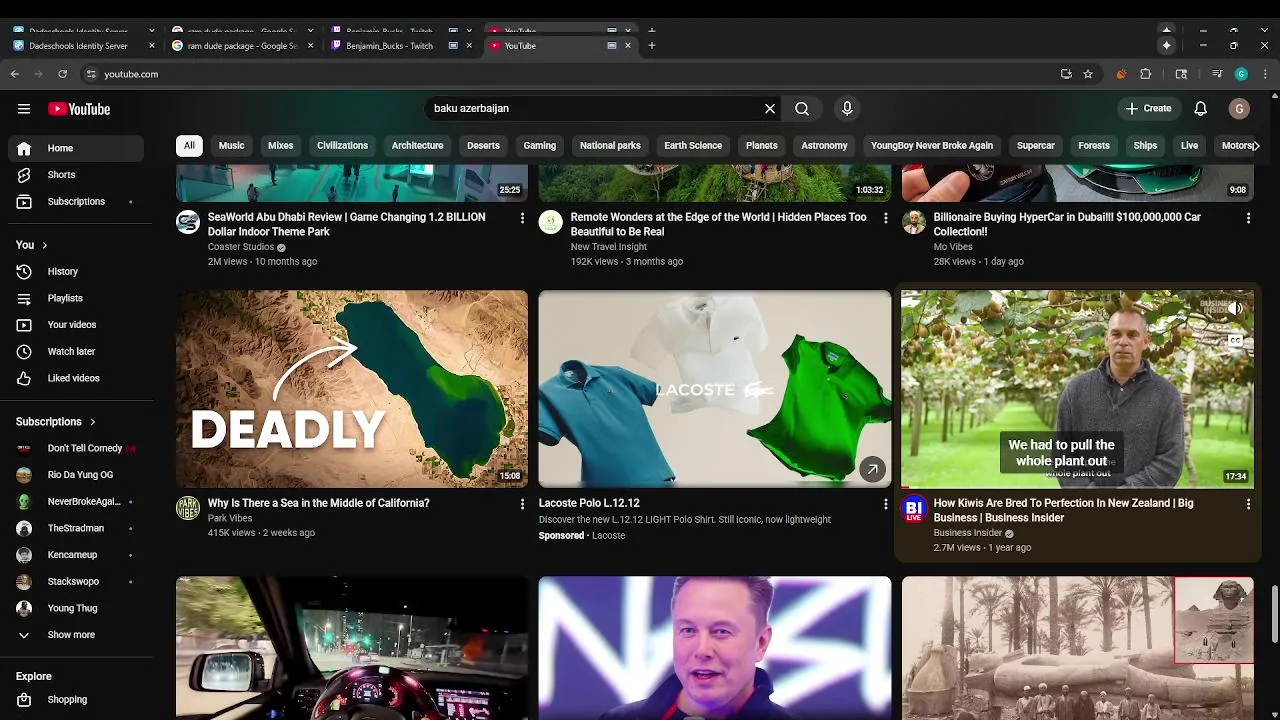Unmute the Kiwis preview with the speaker icon
Viewport: 1280px width, 720px height.
click(x=1235, y=309)
